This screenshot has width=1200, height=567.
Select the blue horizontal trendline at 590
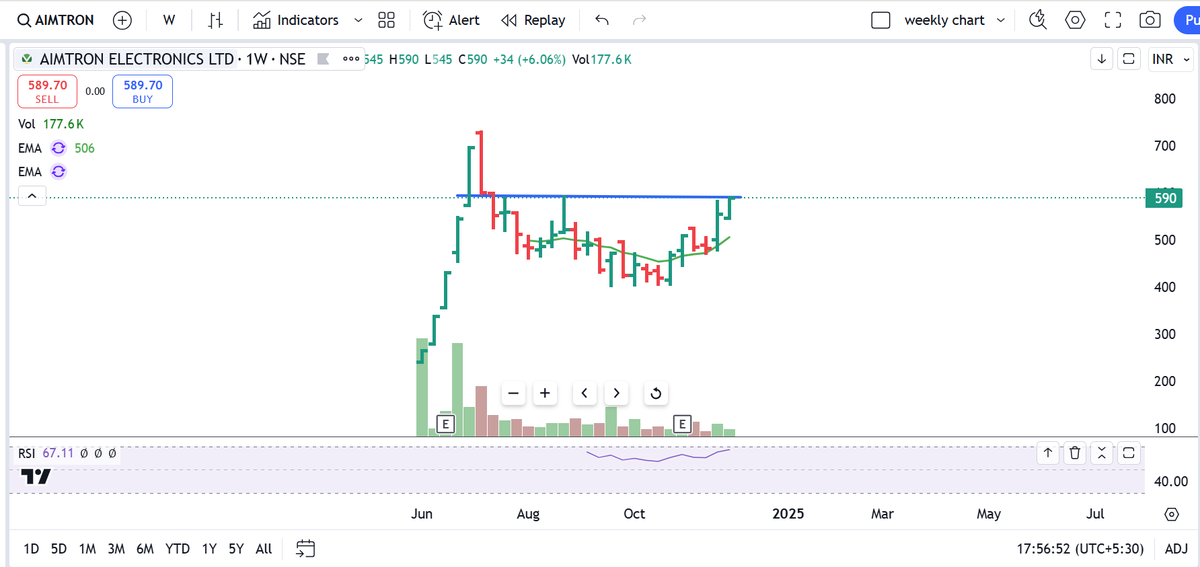click(x=600, y=196)
